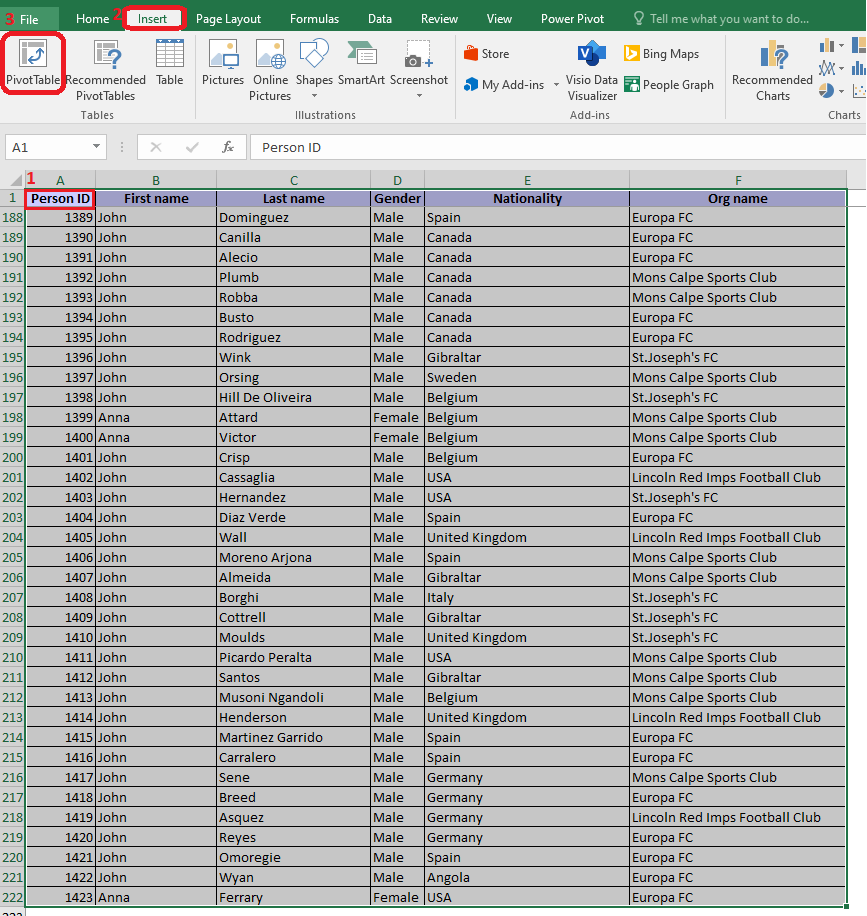The width and height of the screenshot is (867, 916).
Task: Switch to the Formulas tab
Action: click(314, 19)
